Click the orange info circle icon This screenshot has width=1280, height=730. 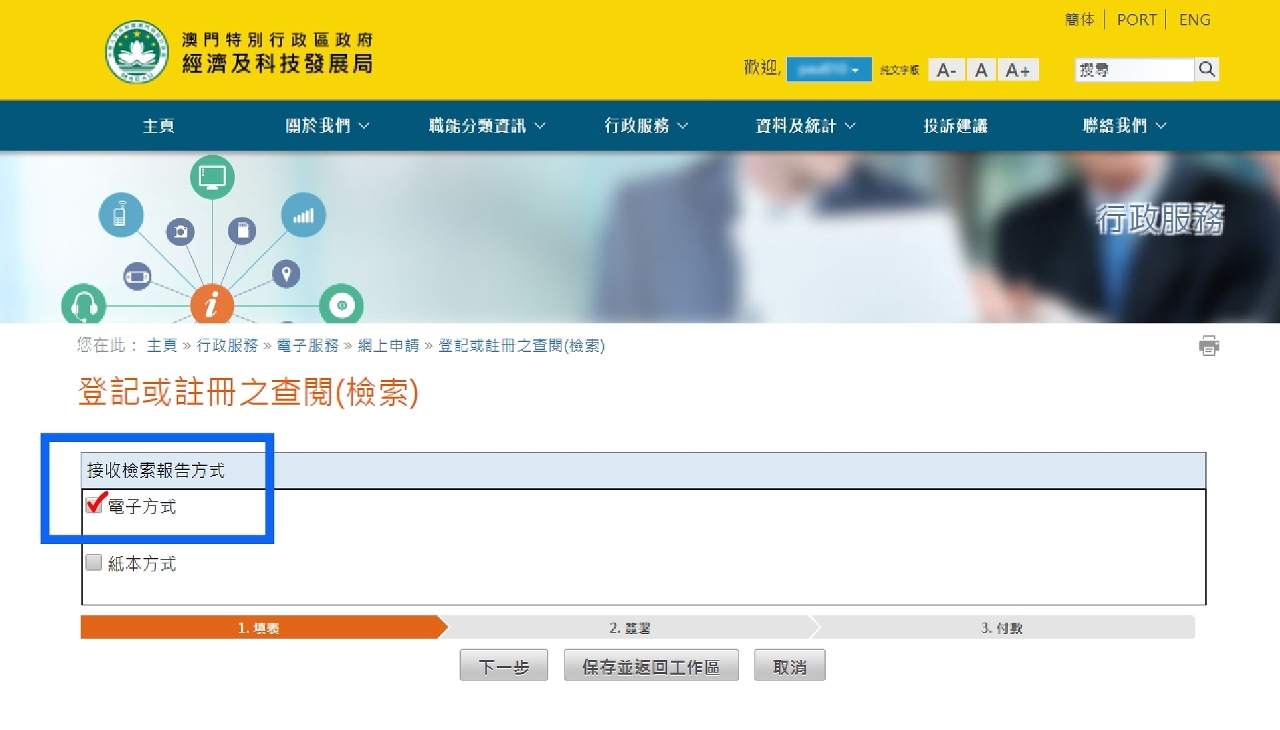click(211, 304)
